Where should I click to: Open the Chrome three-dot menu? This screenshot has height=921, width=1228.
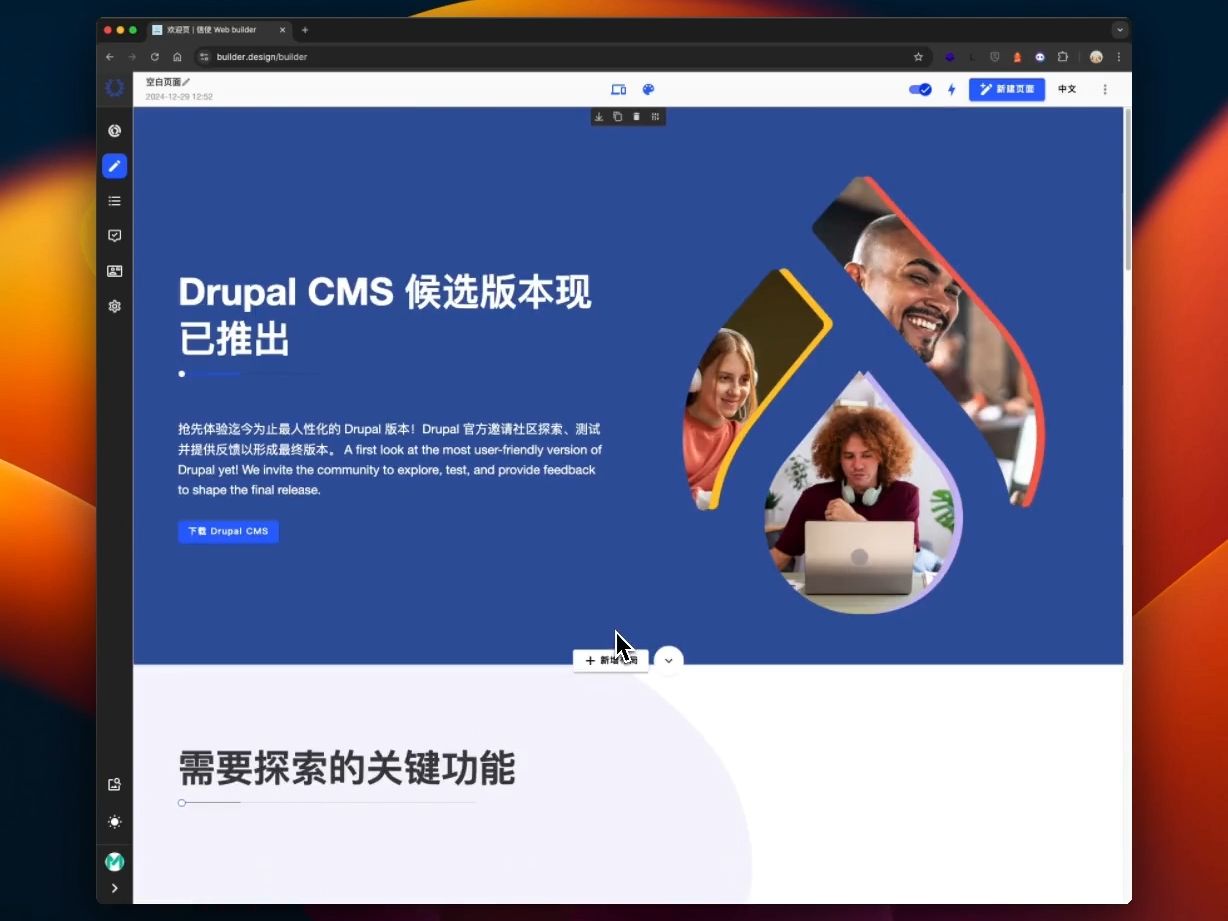tap(1119, 57)
